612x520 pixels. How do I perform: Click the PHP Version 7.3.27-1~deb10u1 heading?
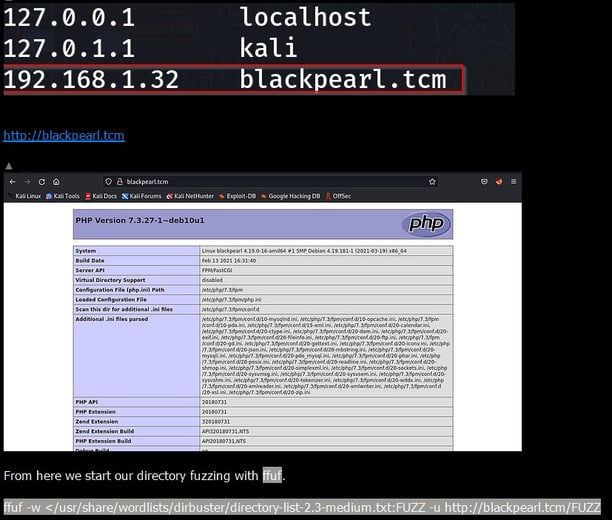(x=140, y=220)
